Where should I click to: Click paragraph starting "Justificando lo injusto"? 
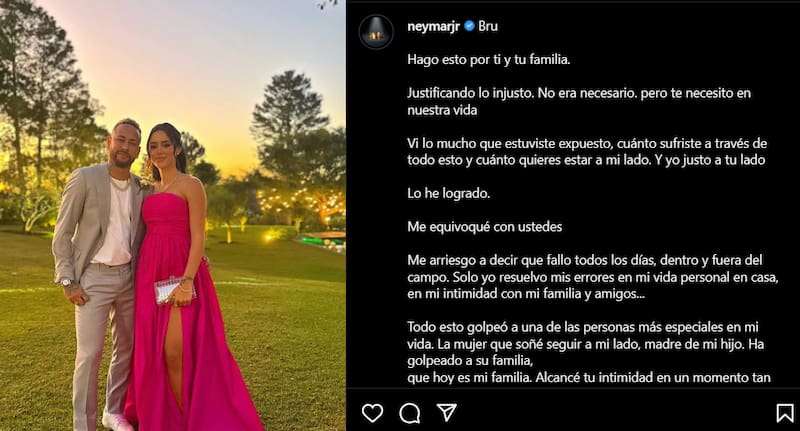pos(579,101)
